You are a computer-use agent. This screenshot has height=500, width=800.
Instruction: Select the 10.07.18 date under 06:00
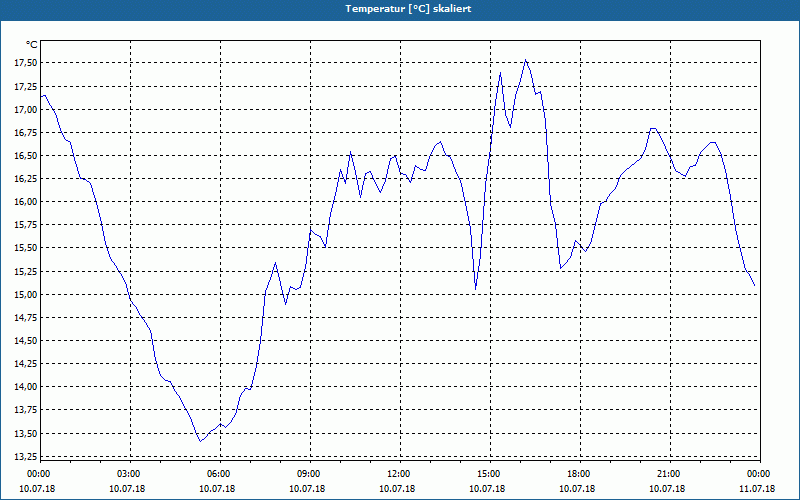(217, 488)
